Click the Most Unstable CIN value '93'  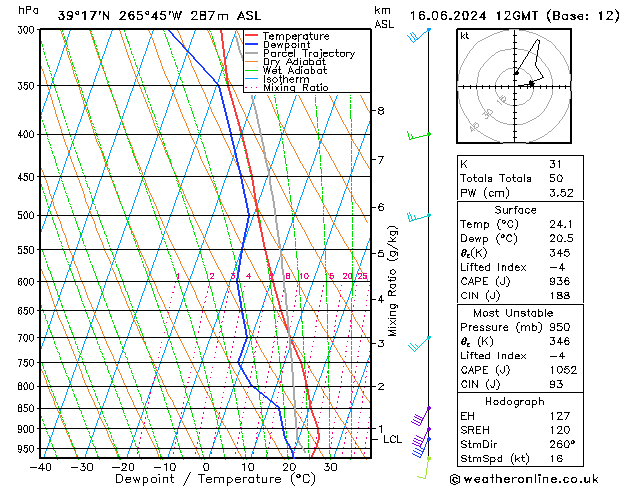[556, 385]
